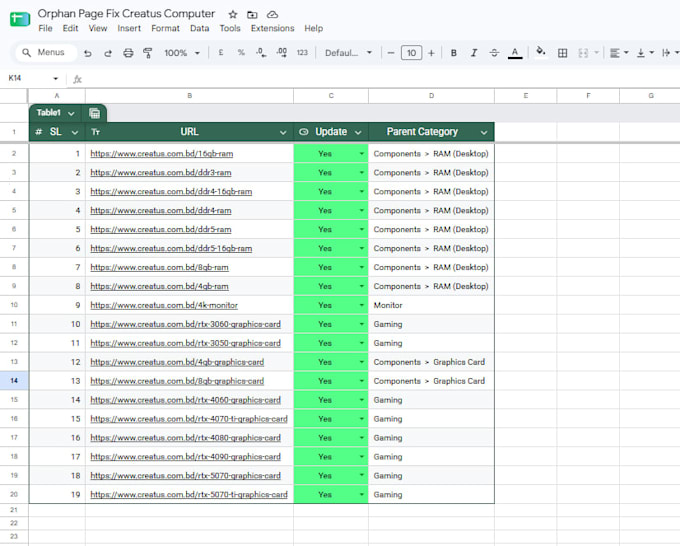Open the Default font dropdown
Viewport: 680px width, 546px height.
click(x=348, y=53)
